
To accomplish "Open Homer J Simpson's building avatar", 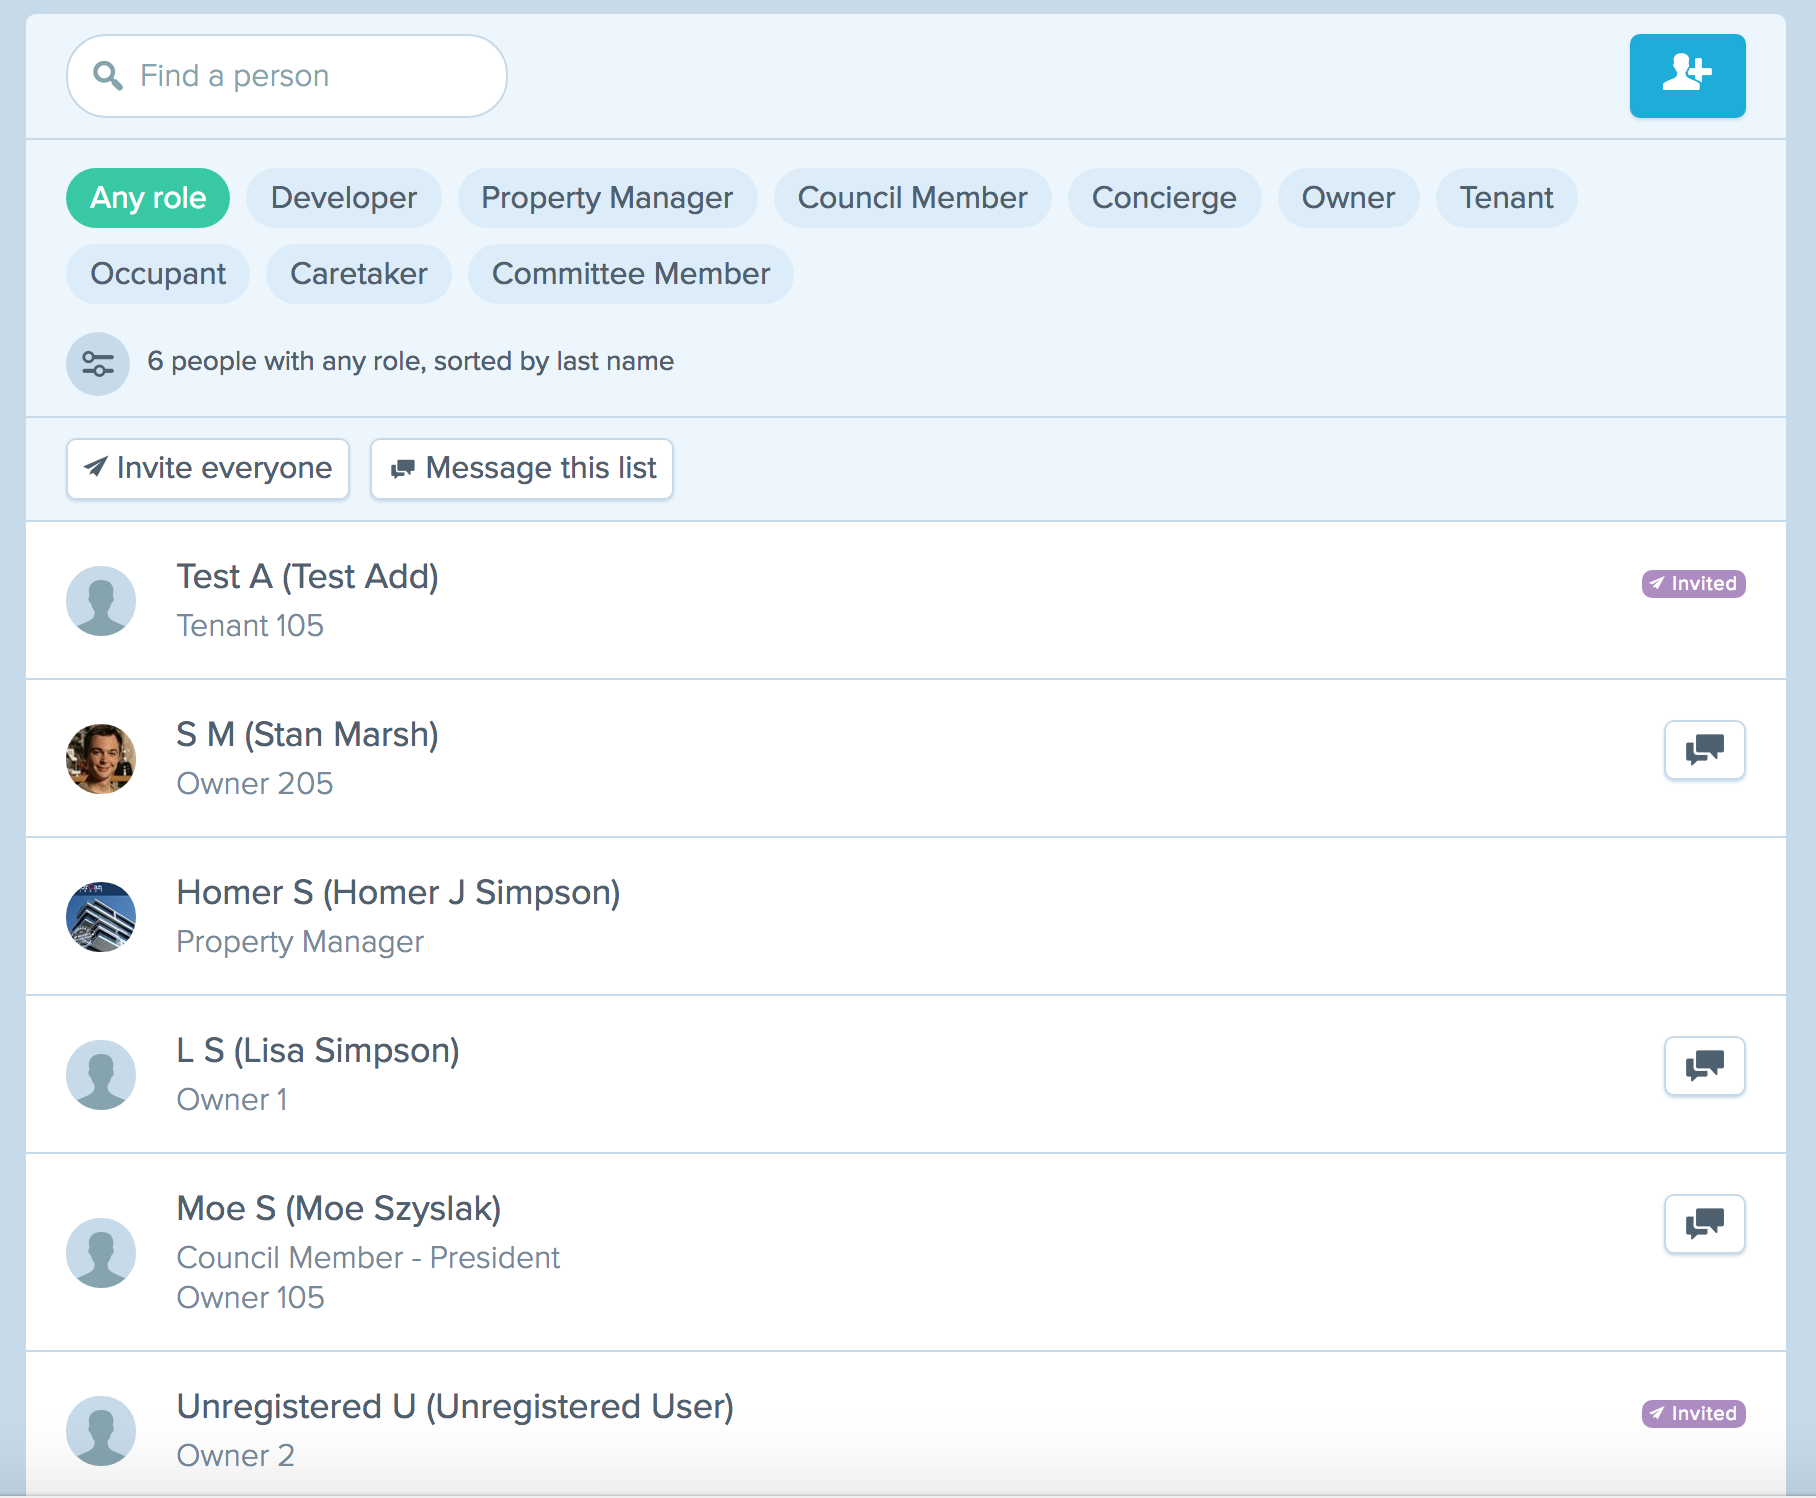I will 101,917.
